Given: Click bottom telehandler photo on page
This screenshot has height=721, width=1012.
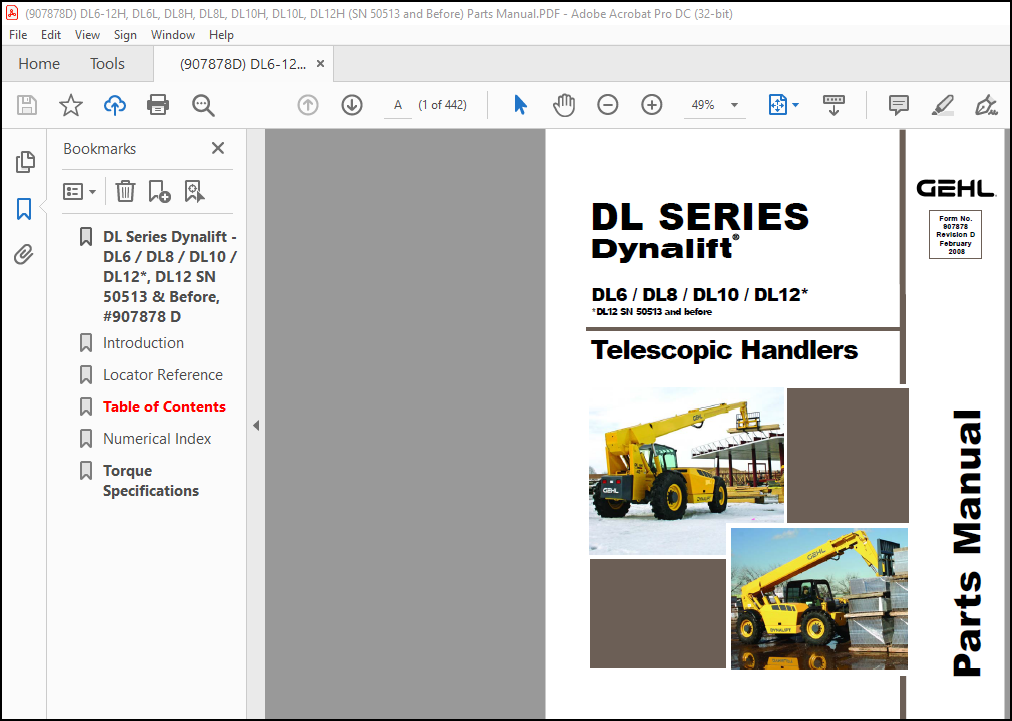Looking at the screenshot, I should point(819,598).
